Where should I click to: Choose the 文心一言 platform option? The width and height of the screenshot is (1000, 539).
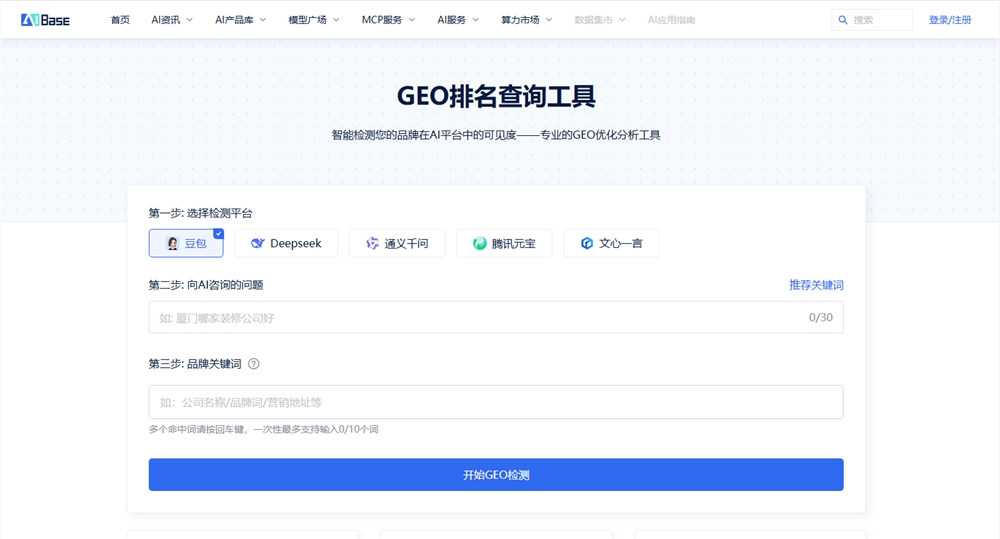611,243
